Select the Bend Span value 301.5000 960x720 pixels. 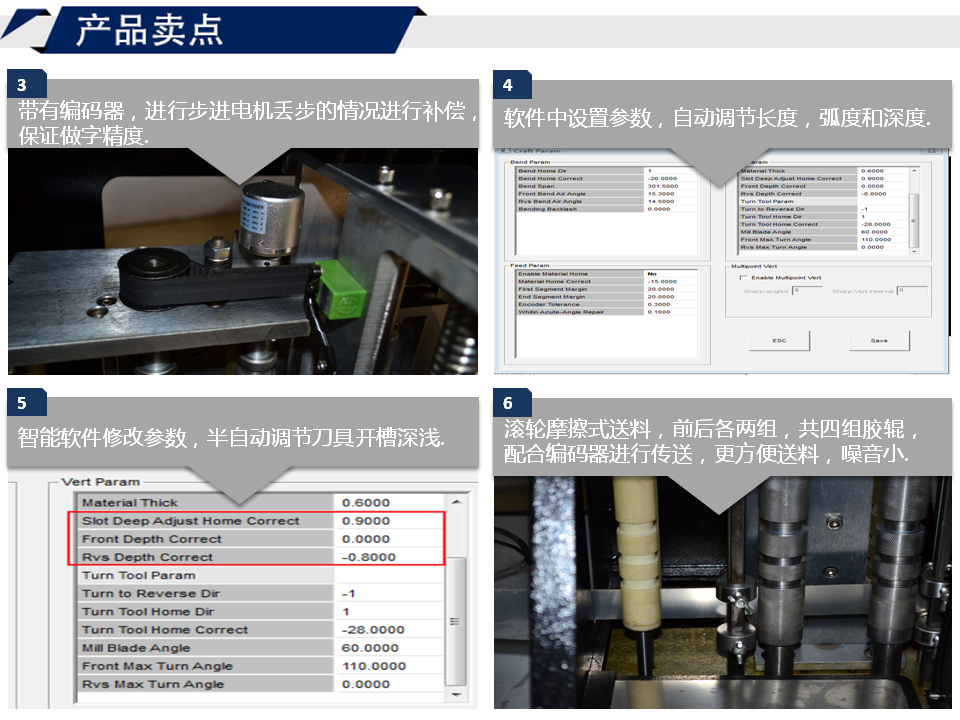tap(662, 186)
